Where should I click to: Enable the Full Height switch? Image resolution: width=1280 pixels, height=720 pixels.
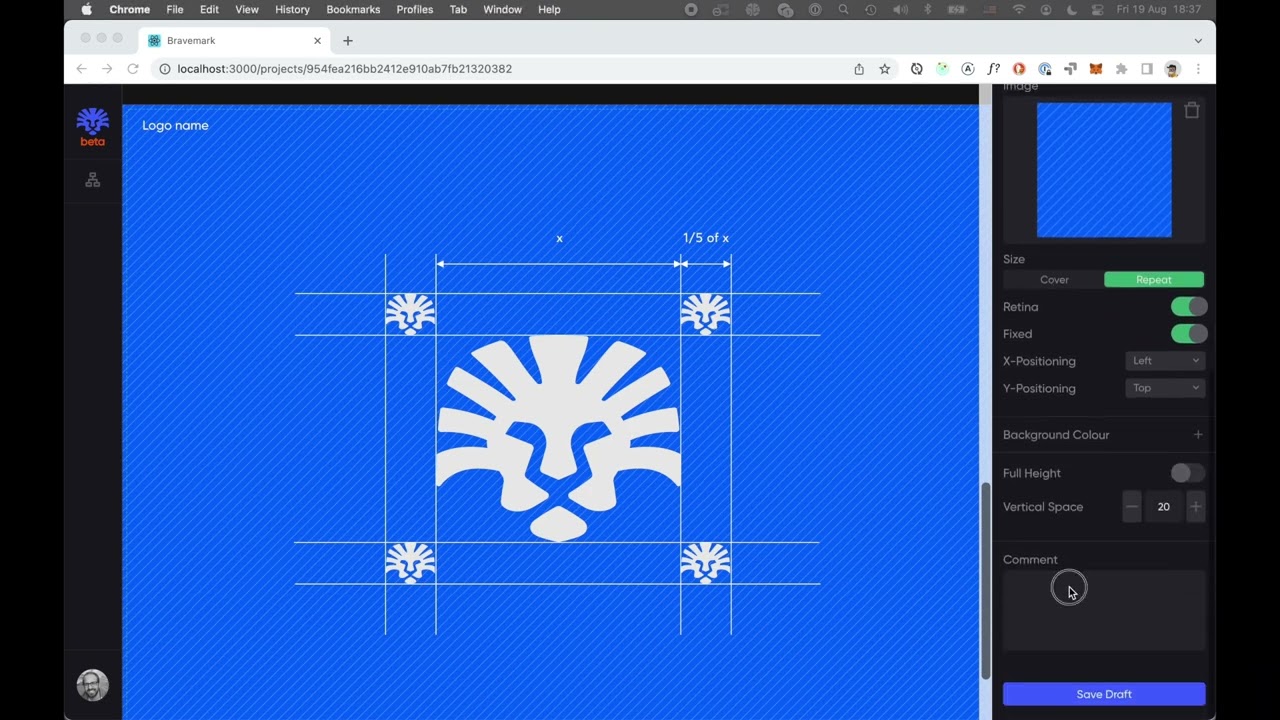[x=1189, y=473]
